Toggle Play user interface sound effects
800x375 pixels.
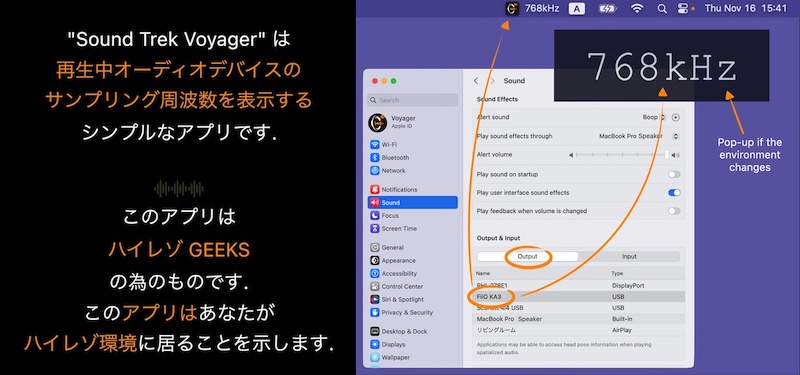pos(674,193)
